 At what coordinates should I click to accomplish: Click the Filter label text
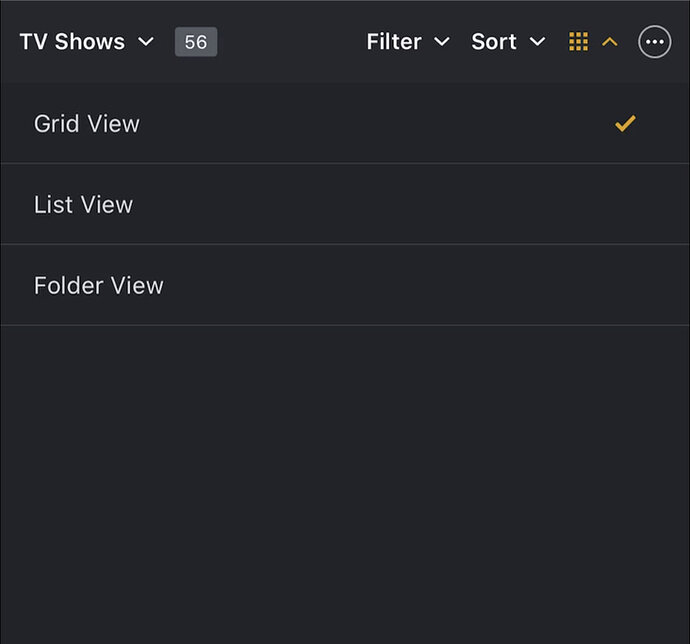point(394,42)
